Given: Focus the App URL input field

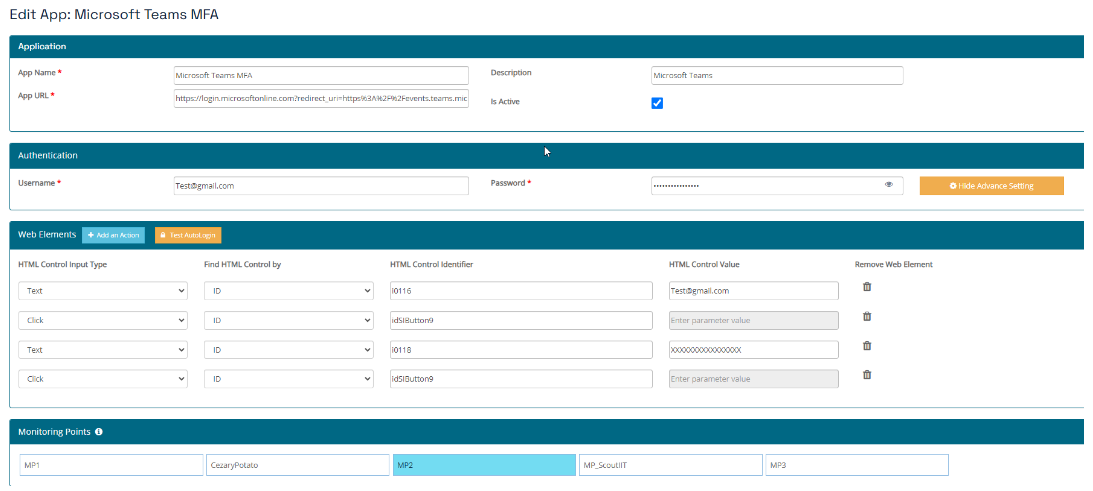Looking at the screenshot, I should (x=321, y=99).
